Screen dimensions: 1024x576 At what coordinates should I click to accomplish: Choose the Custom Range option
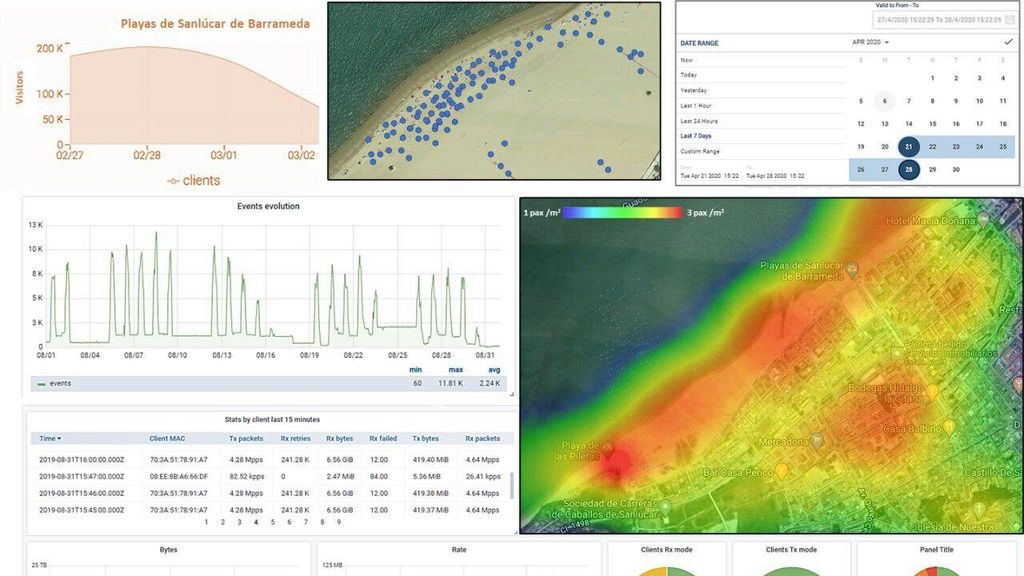(x=699, y=152)
